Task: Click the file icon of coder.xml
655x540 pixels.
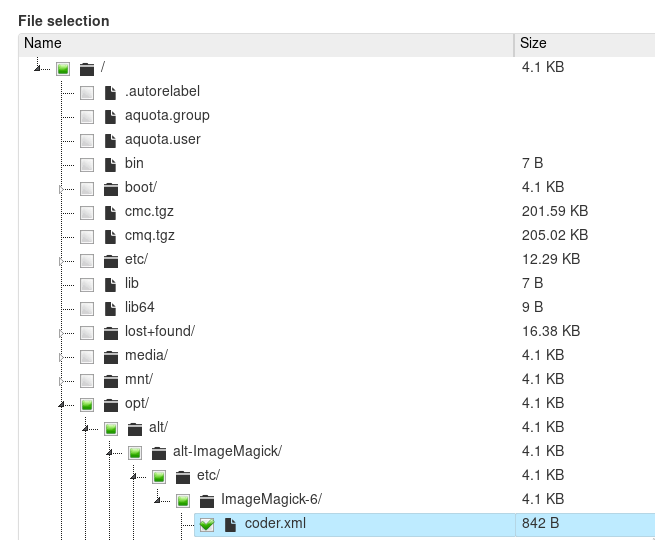Action: [231, 524]
